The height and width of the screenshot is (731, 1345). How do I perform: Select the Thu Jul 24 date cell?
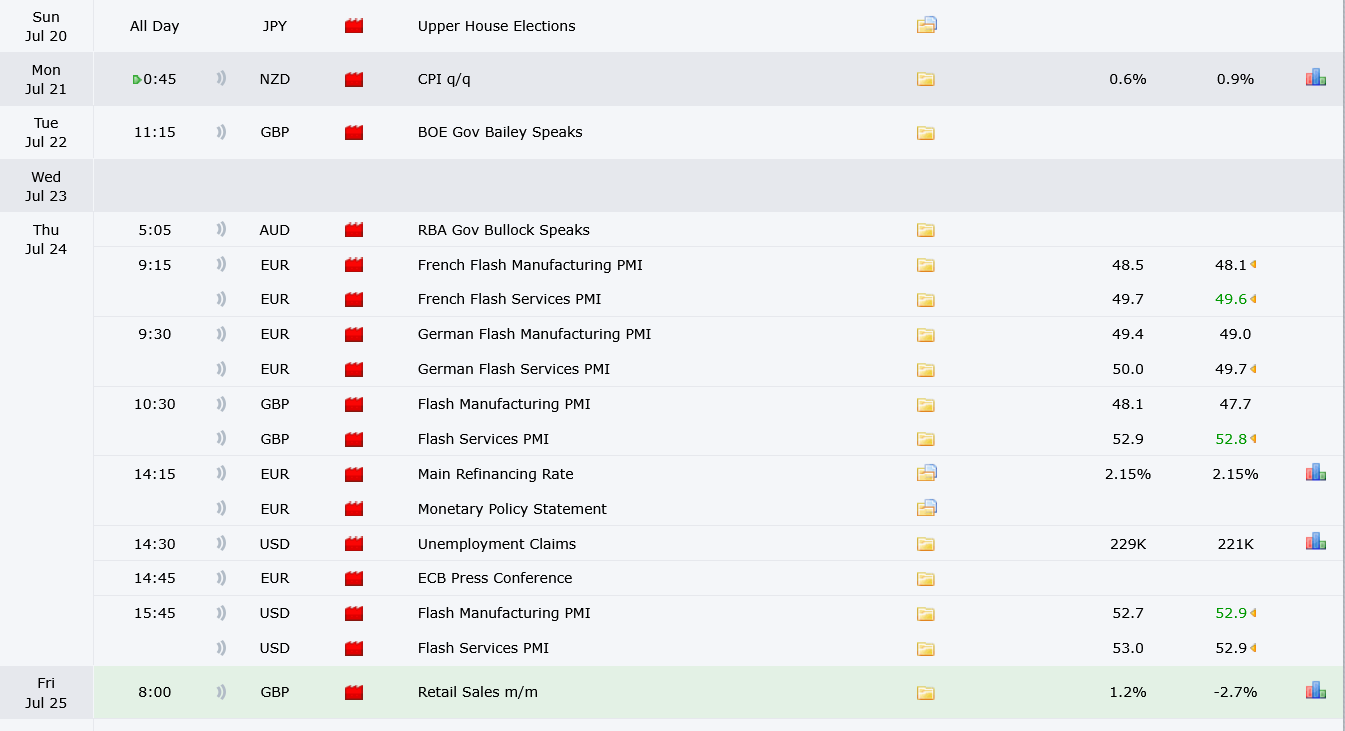(46, 239)
